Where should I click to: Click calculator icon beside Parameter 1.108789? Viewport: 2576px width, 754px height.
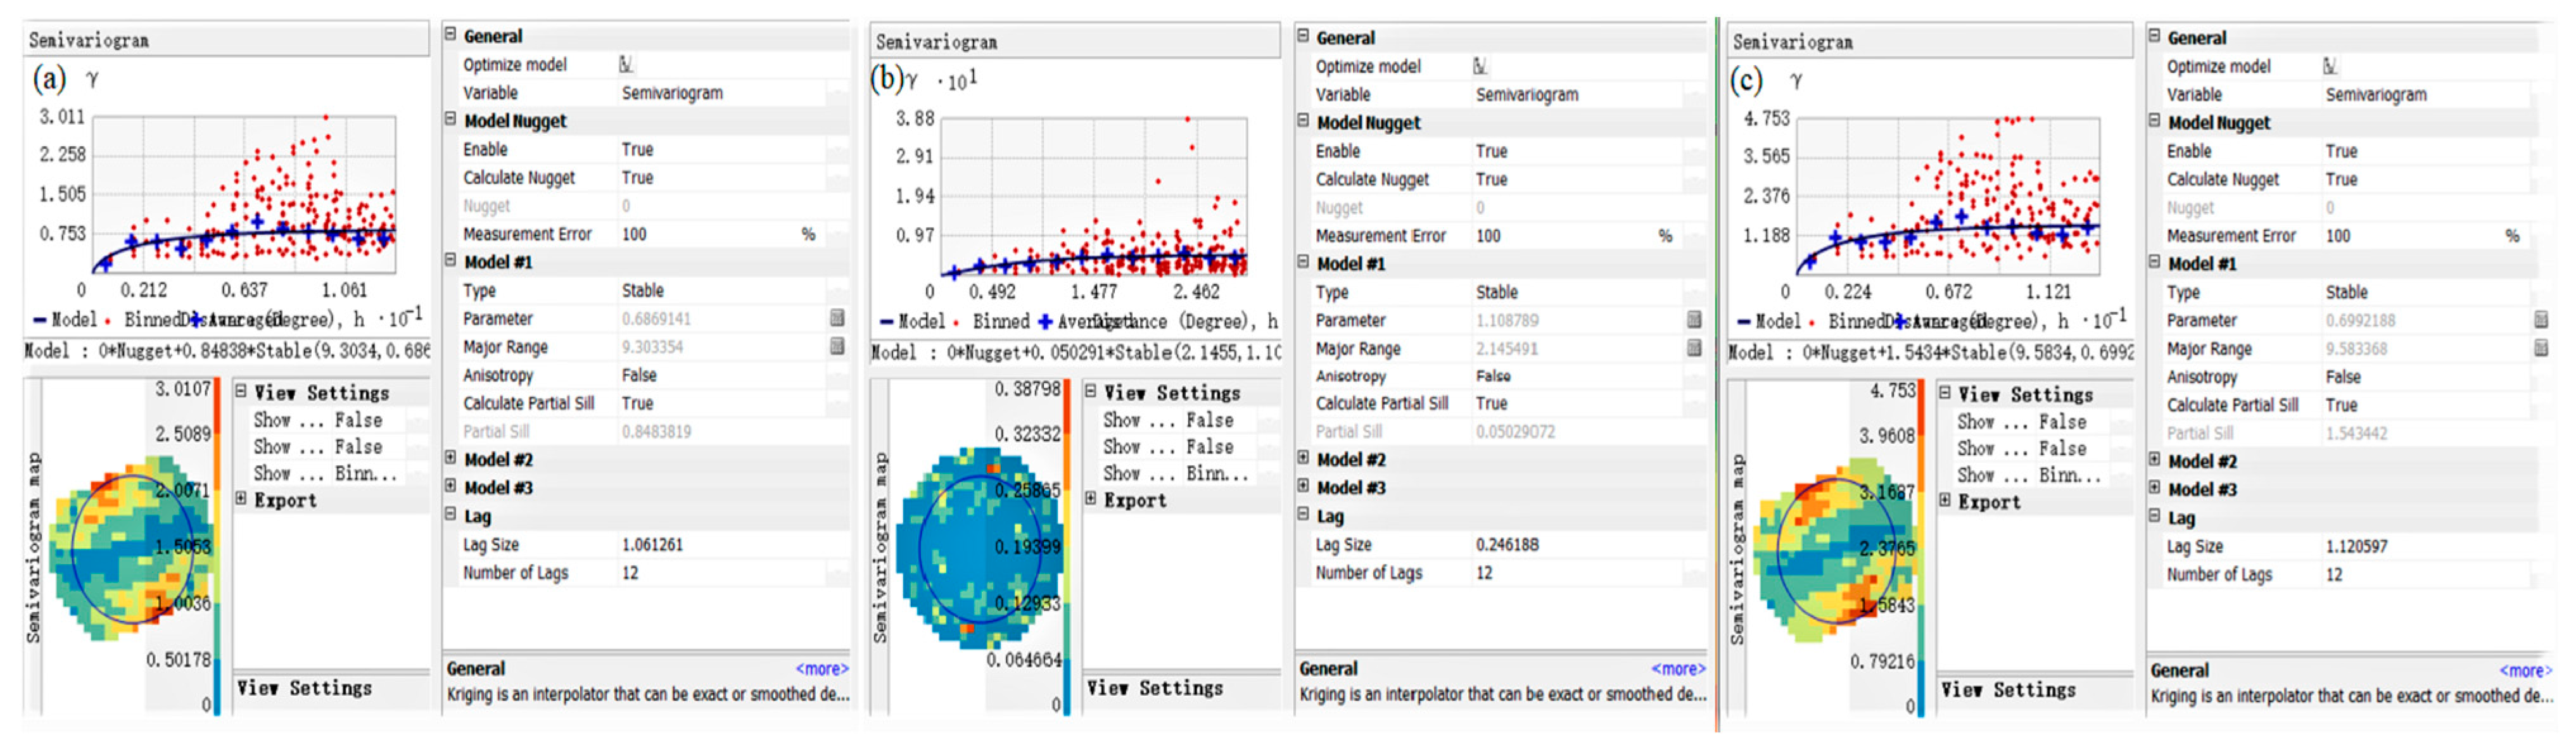coord(1694,320)
